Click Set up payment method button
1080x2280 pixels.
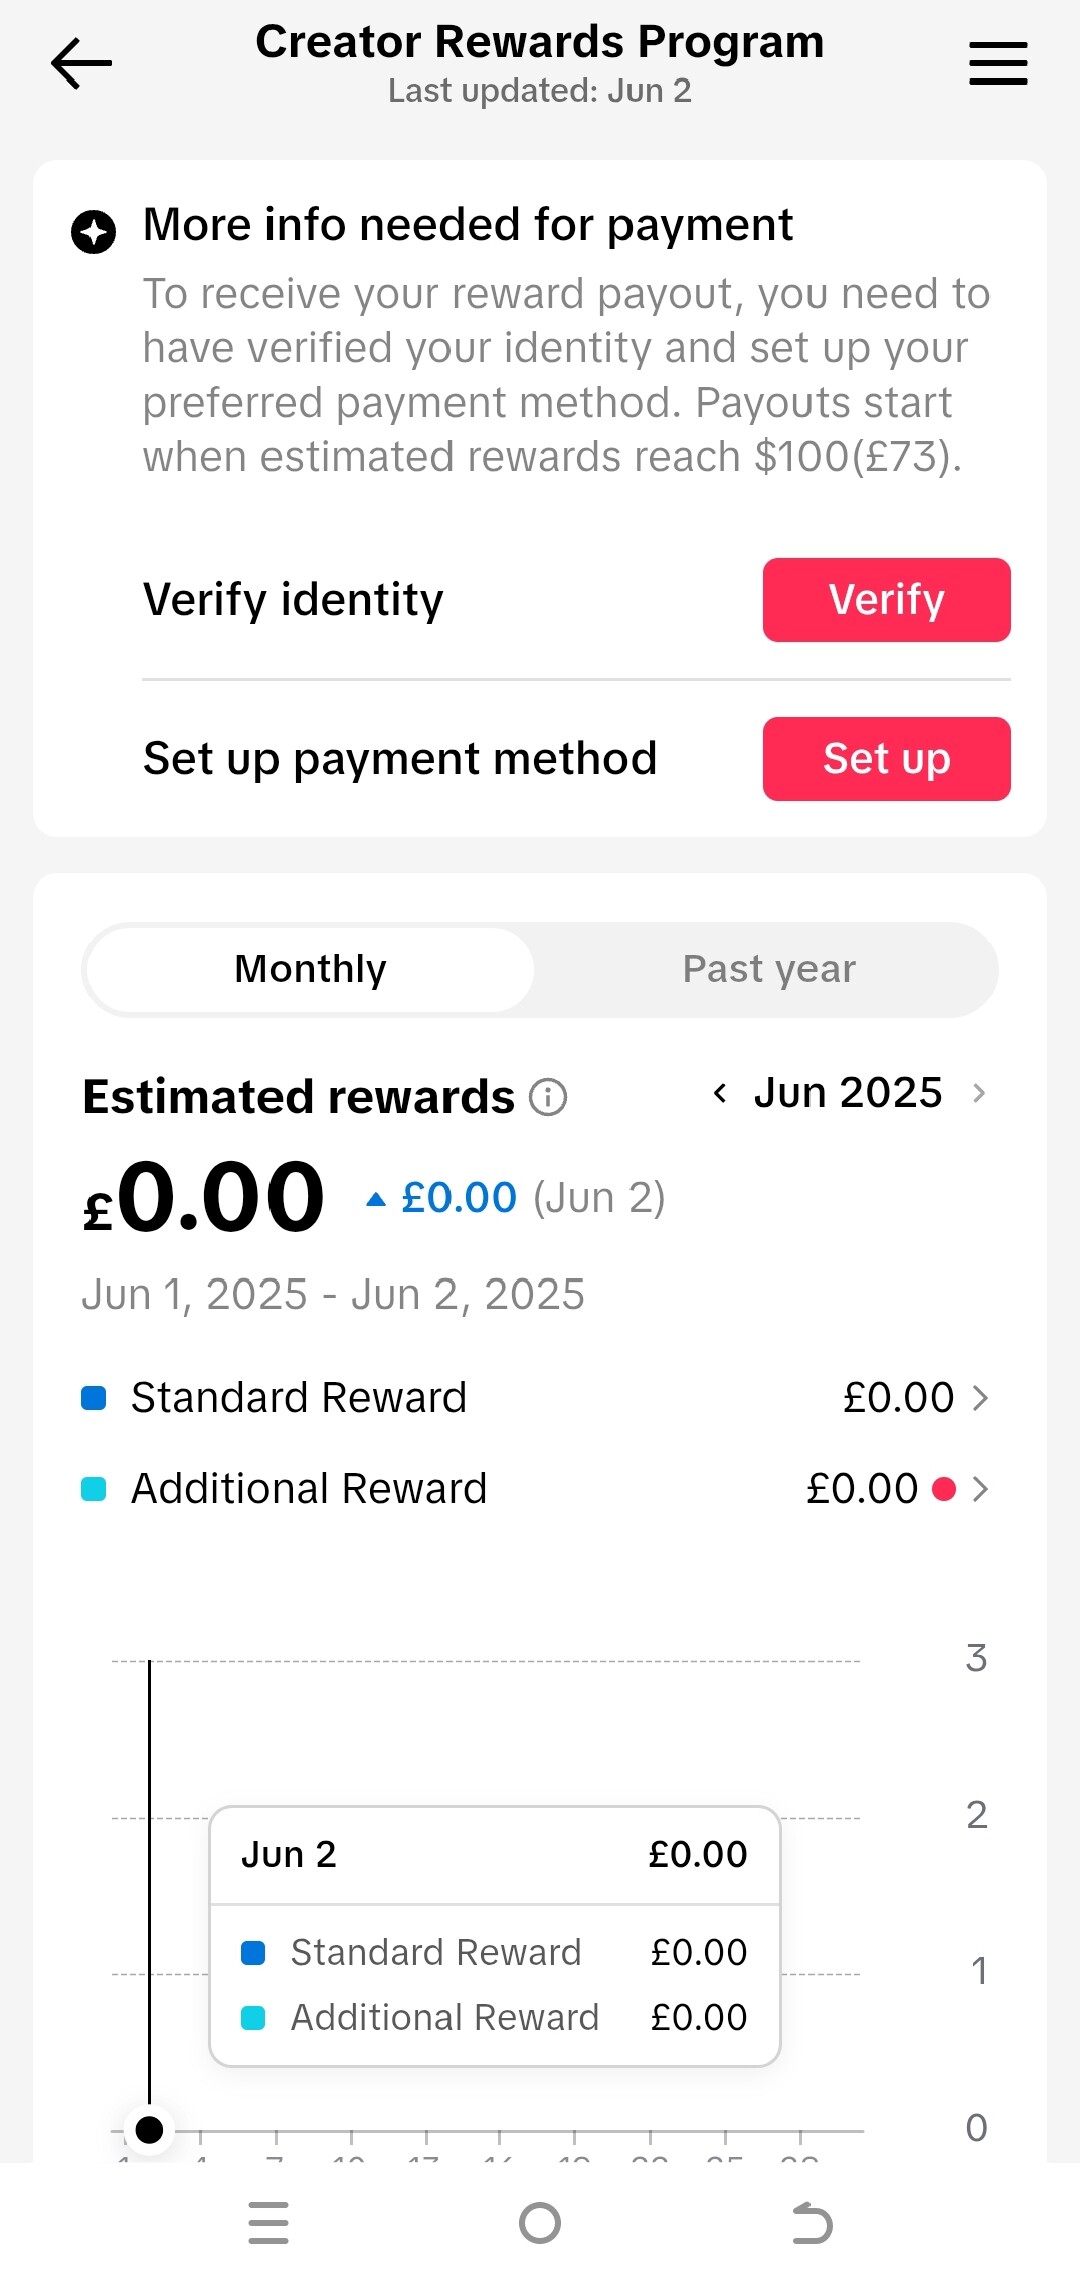tap(886, 759)
